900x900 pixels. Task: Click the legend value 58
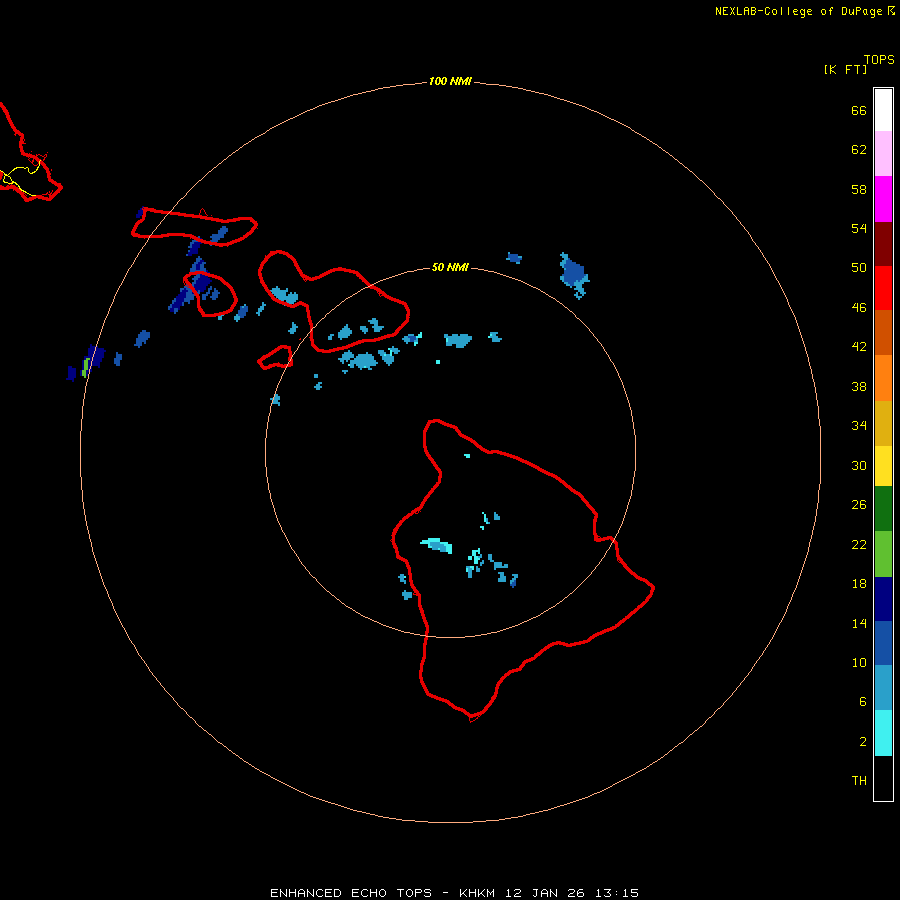point(859,189)
